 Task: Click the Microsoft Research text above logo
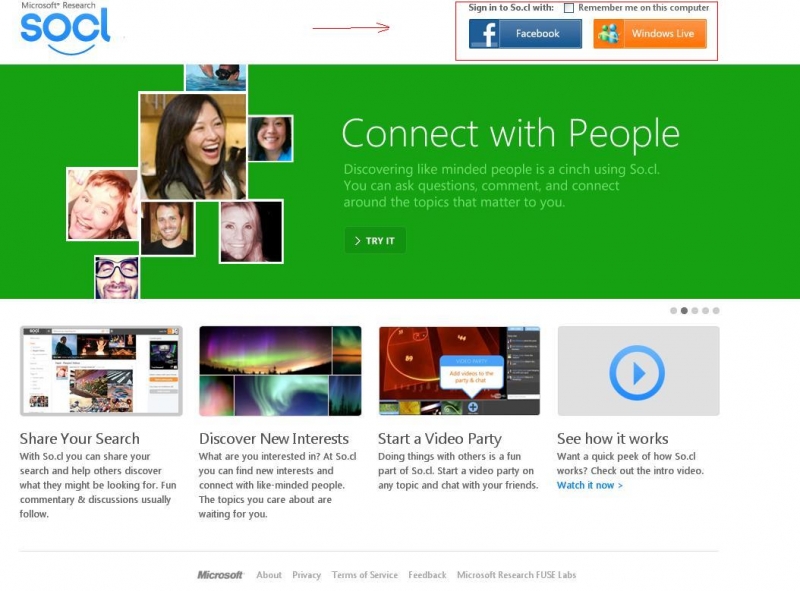(58, 5)
